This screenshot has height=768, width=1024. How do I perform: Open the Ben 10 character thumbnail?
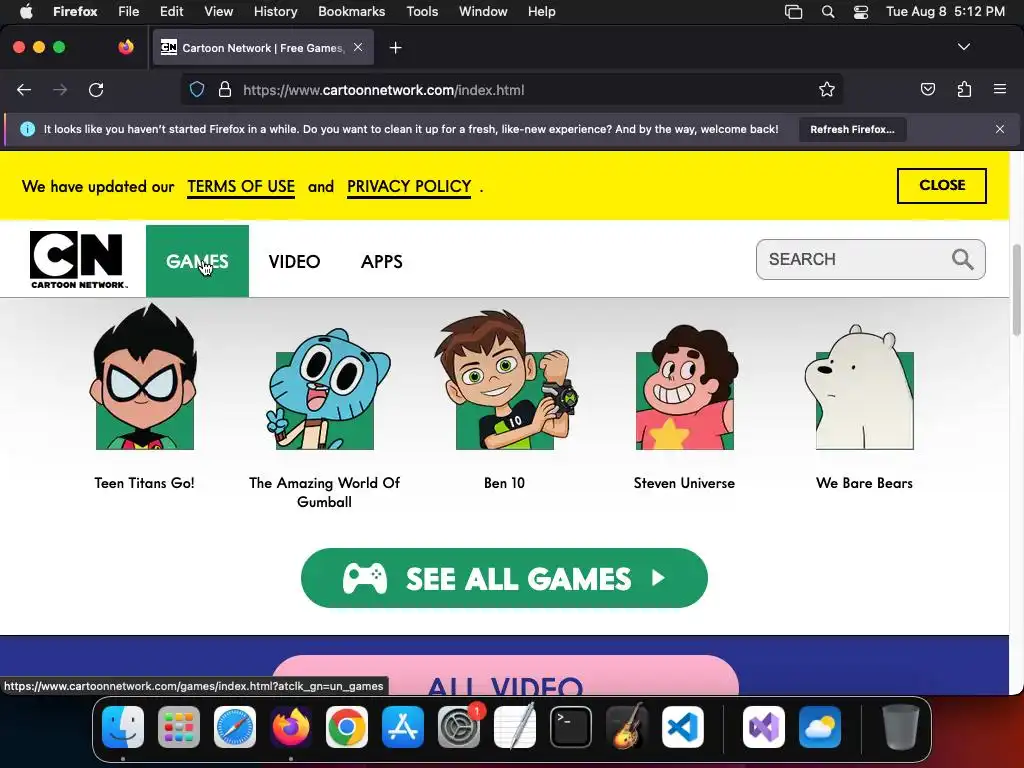[505, 380]
